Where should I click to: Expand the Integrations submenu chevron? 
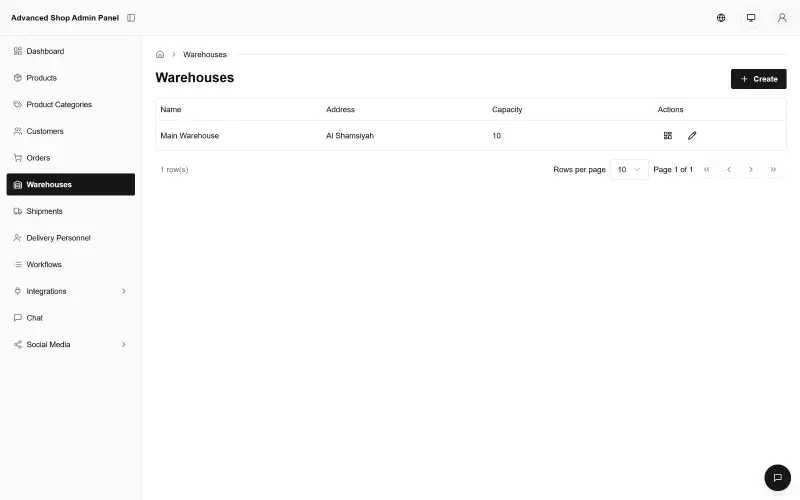tap(123, 291)
